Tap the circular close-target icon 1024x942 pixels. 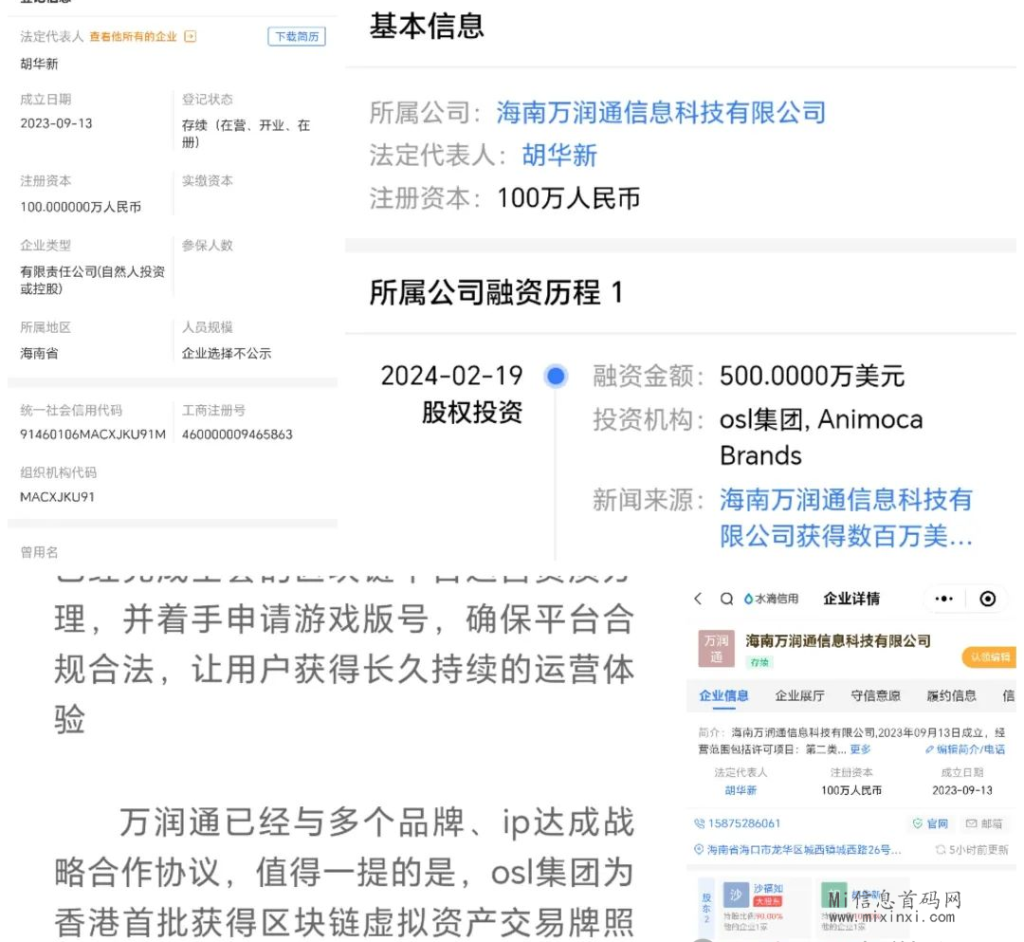(987, 599)
